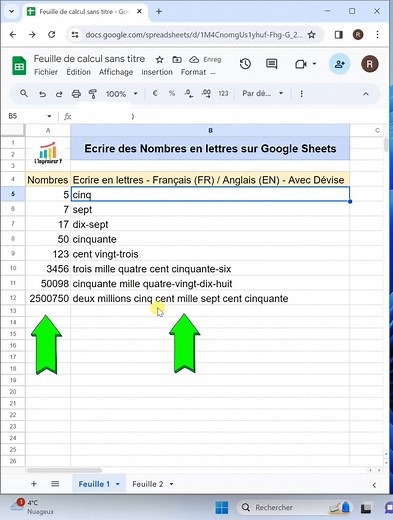
Task: Increase decimal places
Action: (206, 94)
